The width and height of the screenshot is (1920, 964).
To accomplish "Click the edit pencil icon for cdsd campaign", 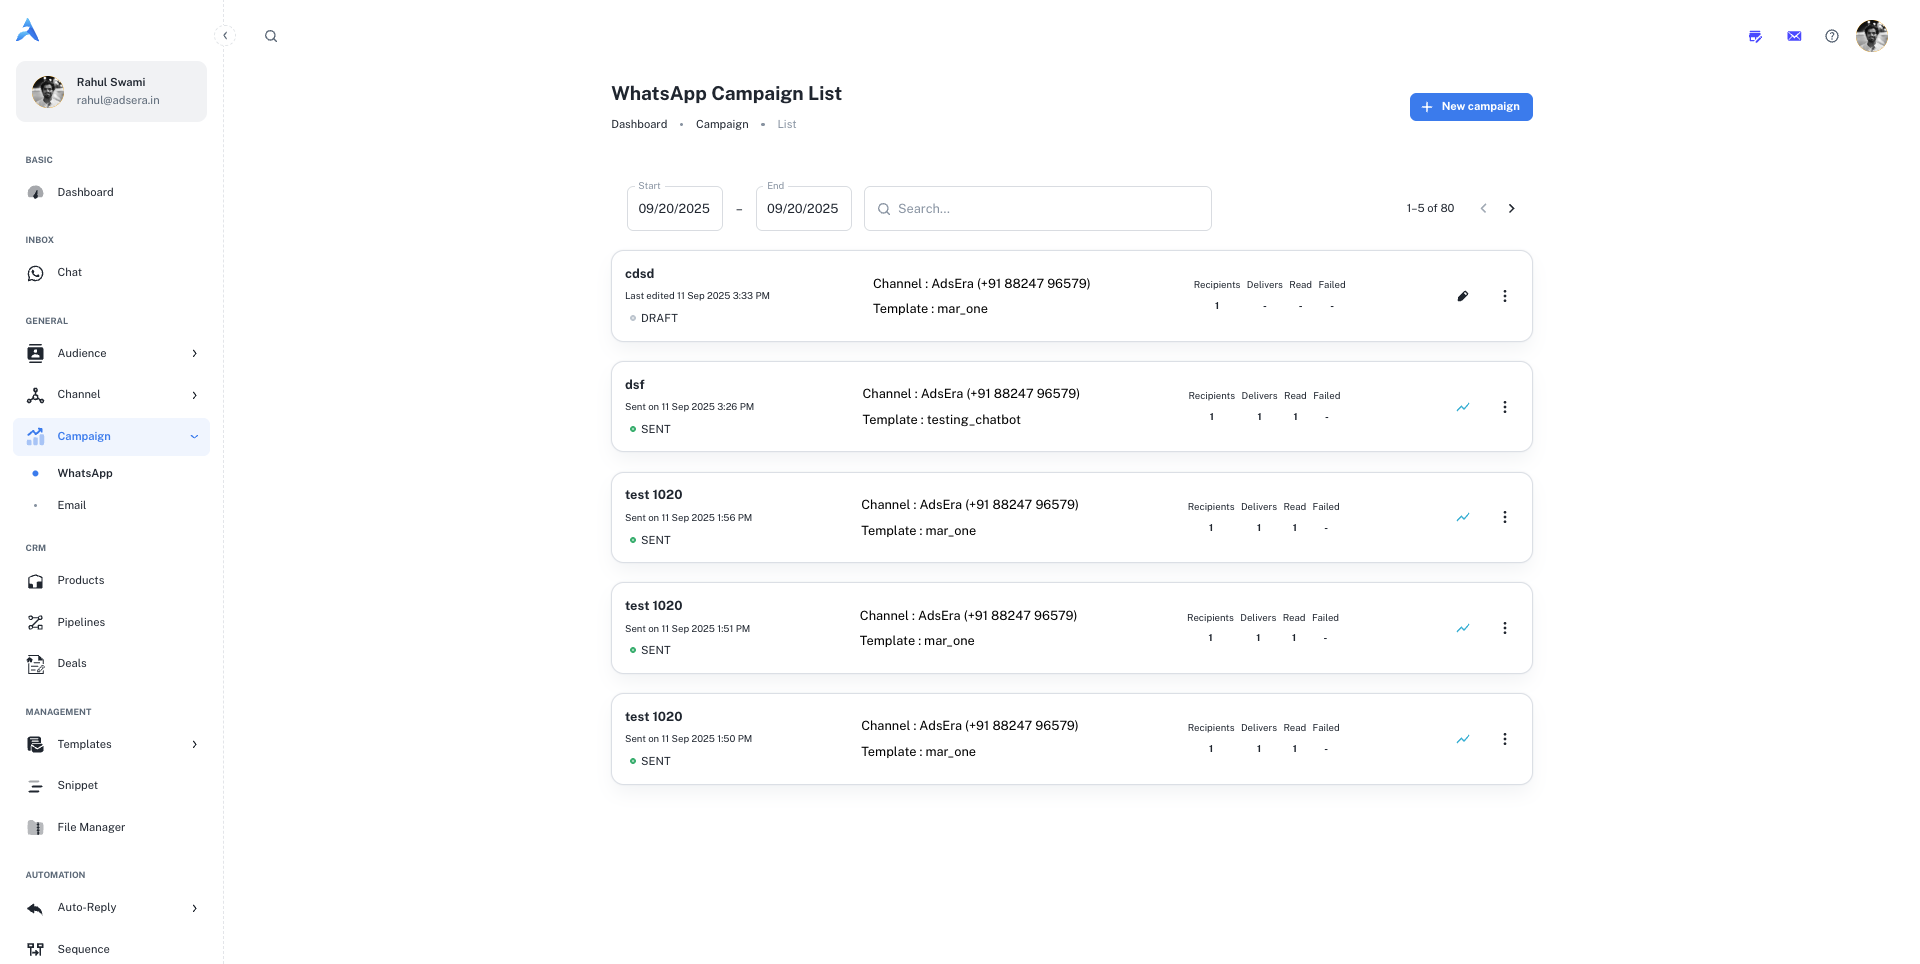I will [1462, 296].
